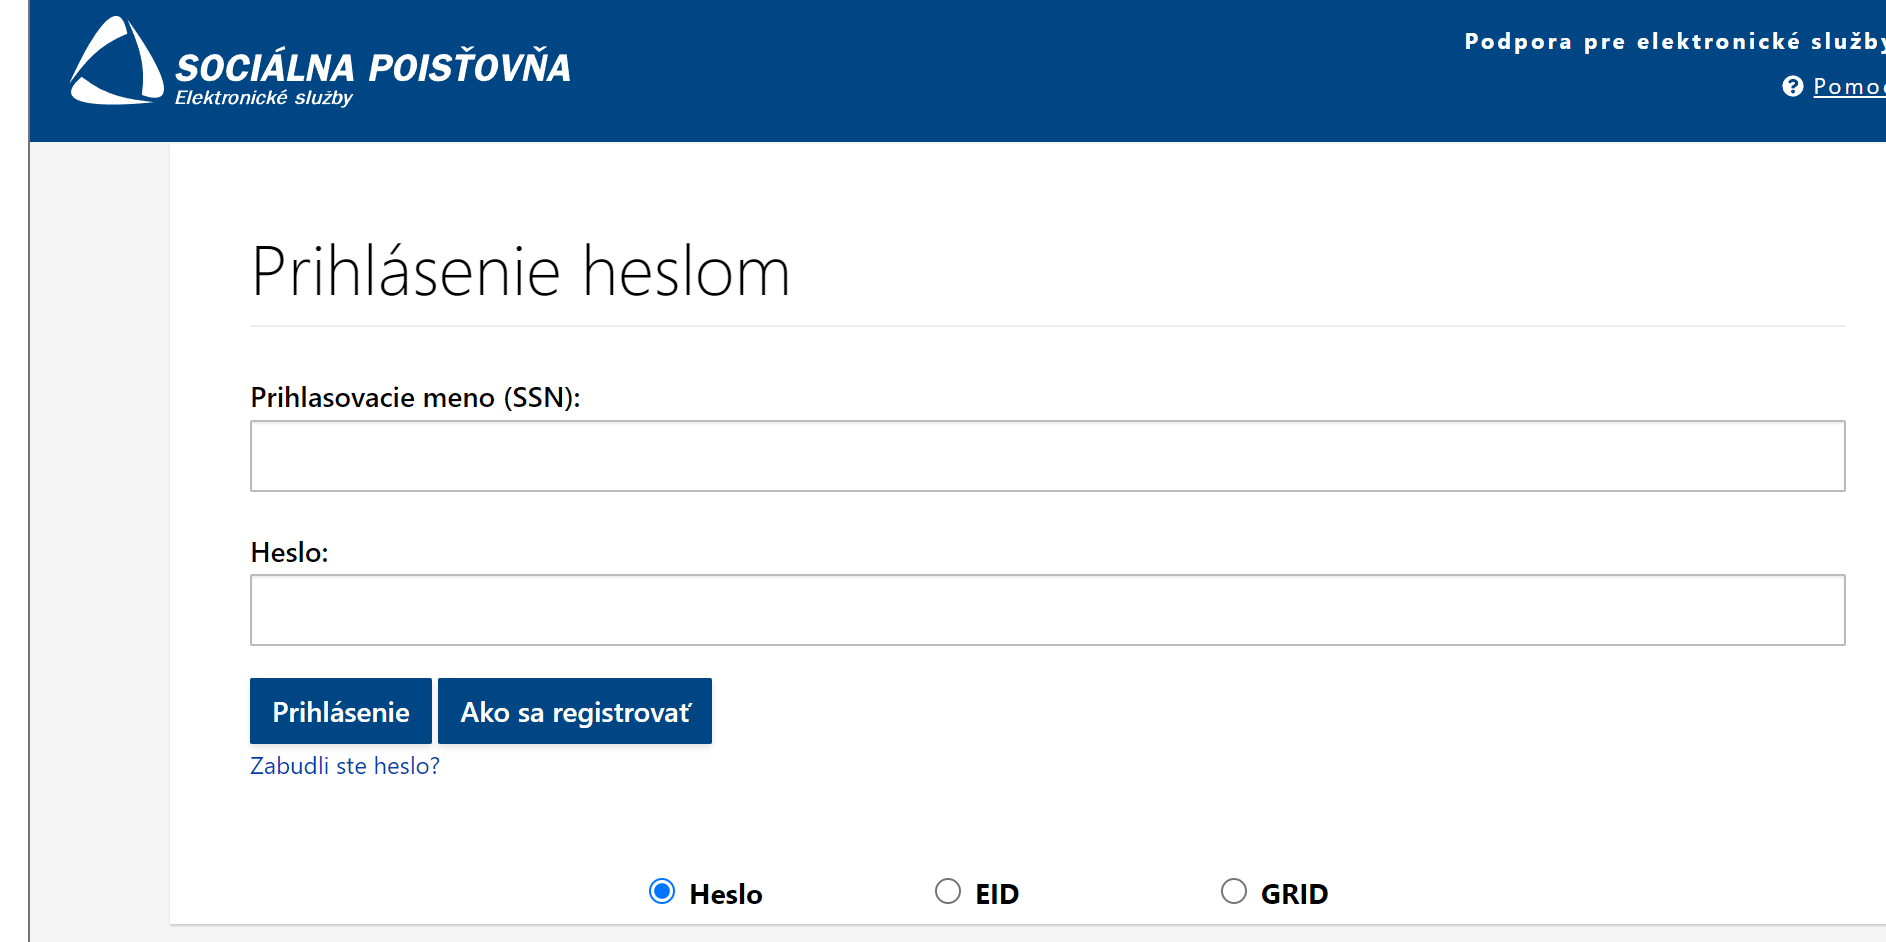This screenshot has height=942, width=1886.
Task: Click the Heslo label beside the radio button
Action: [726, 894]
